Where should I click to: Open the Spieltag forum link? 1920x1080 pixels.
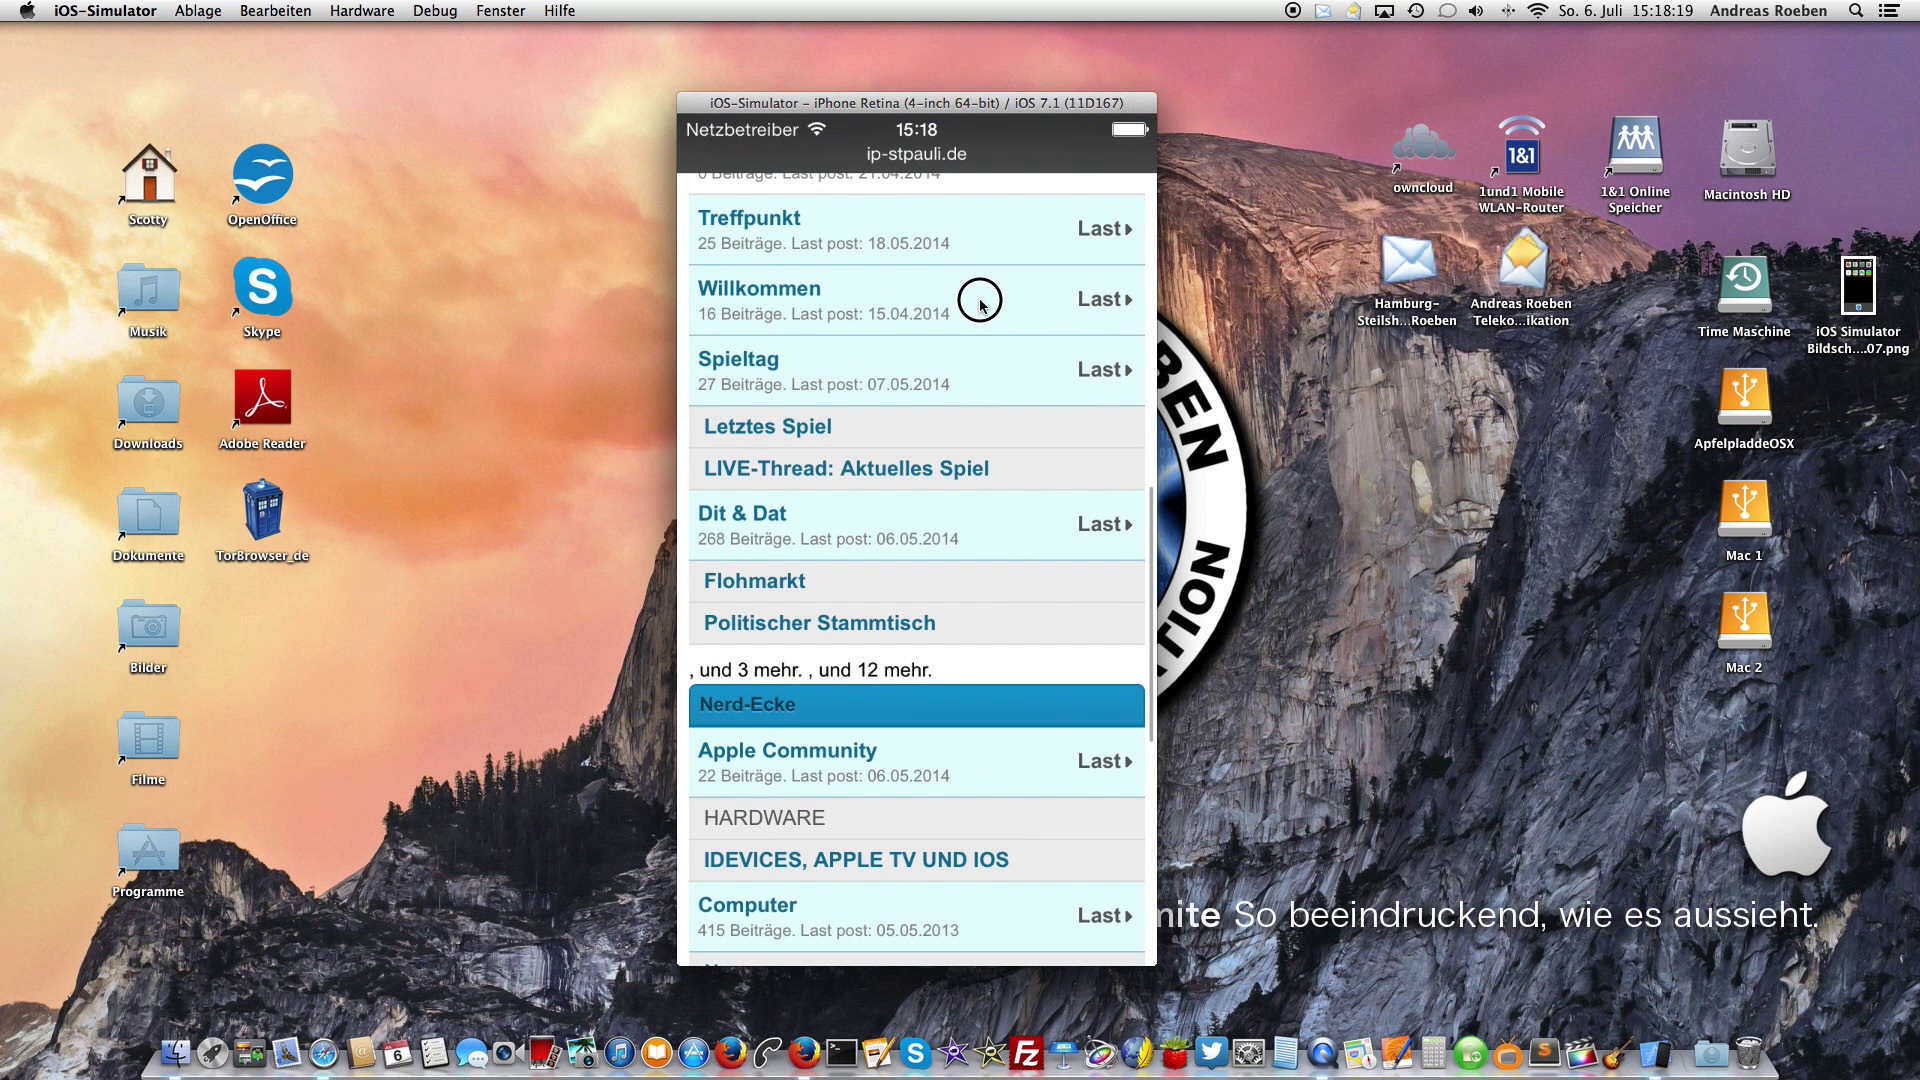(x=738, y=359)
